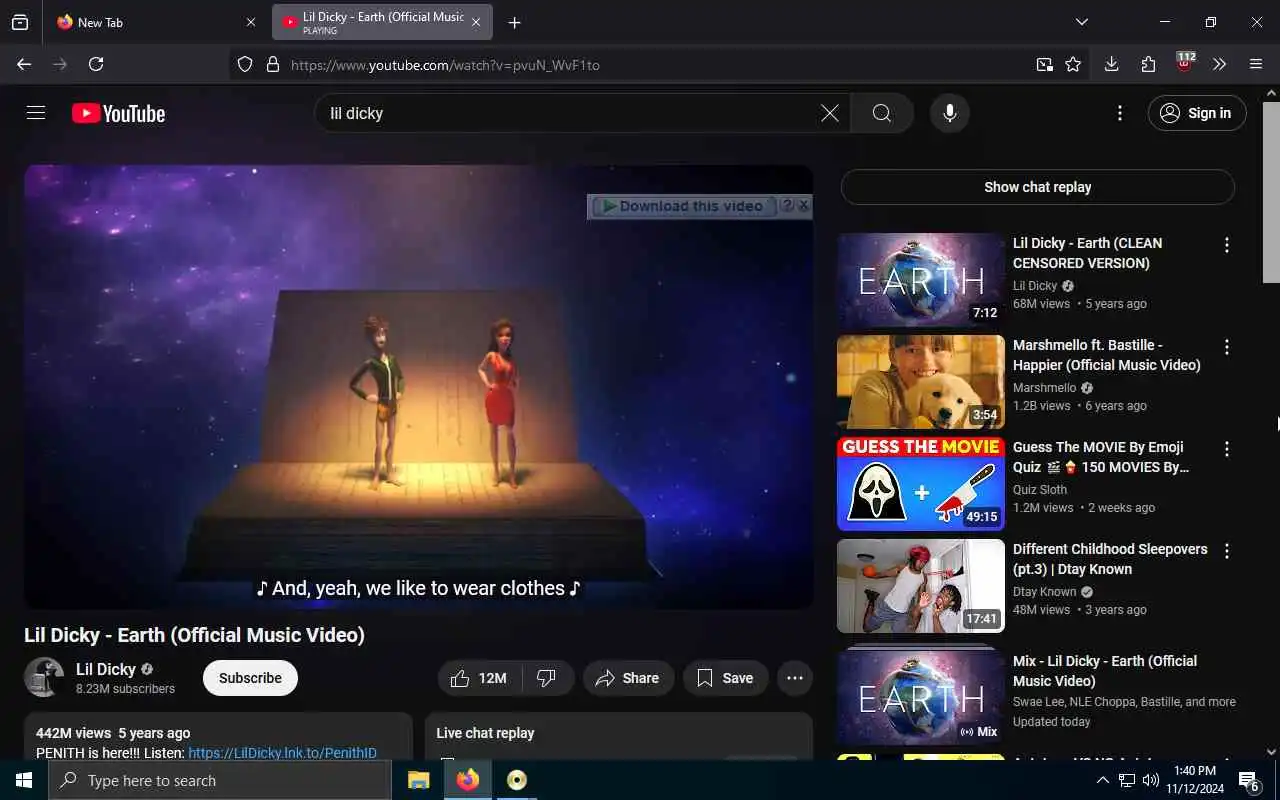Open uBlock extension with 112 badge
Viewport: 1280px width, 800px height.
click(1184, 63)
